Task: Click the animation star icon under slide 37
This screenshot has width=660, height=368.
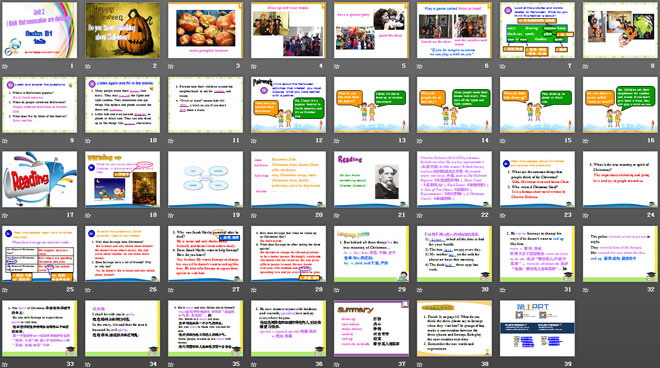Action: (337, 364)
